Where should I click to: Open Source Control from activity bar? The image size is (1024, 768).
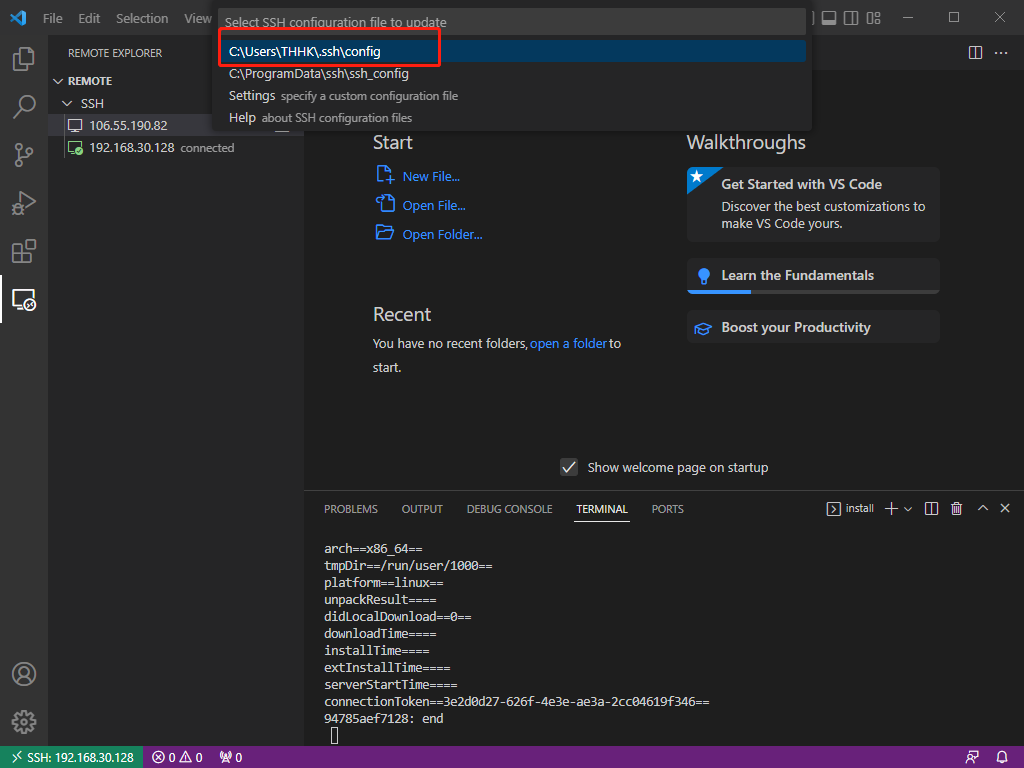tap(24, 155)
